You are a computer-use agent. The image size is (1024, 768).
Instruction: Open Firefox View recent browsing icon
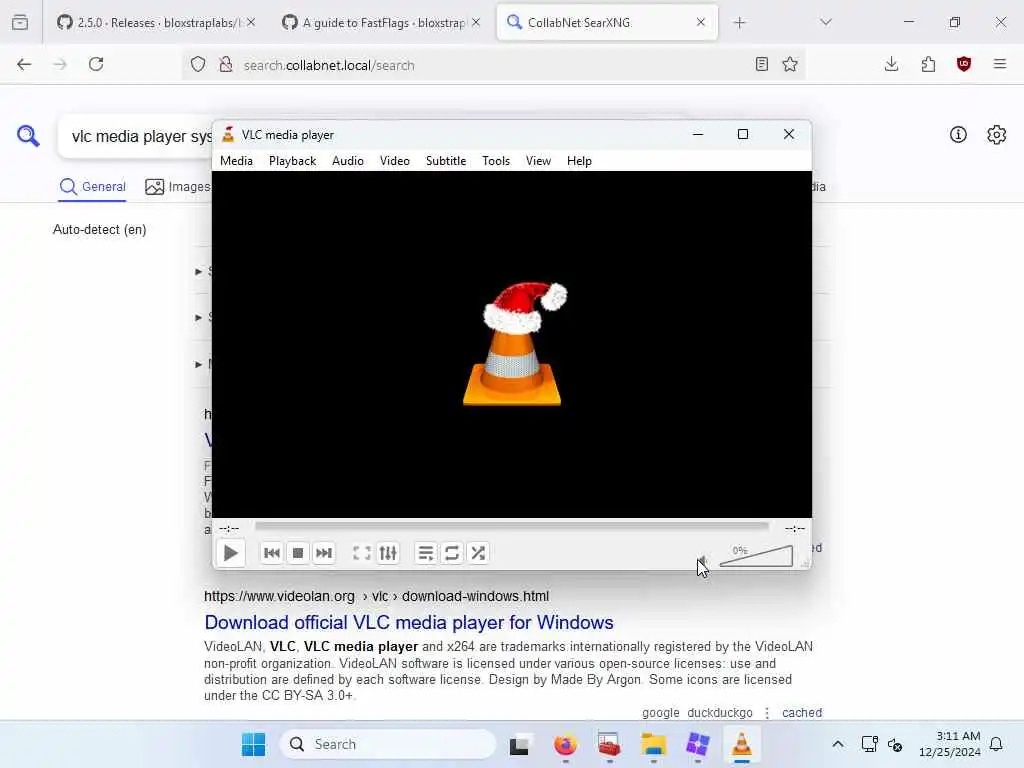(20, 23)
